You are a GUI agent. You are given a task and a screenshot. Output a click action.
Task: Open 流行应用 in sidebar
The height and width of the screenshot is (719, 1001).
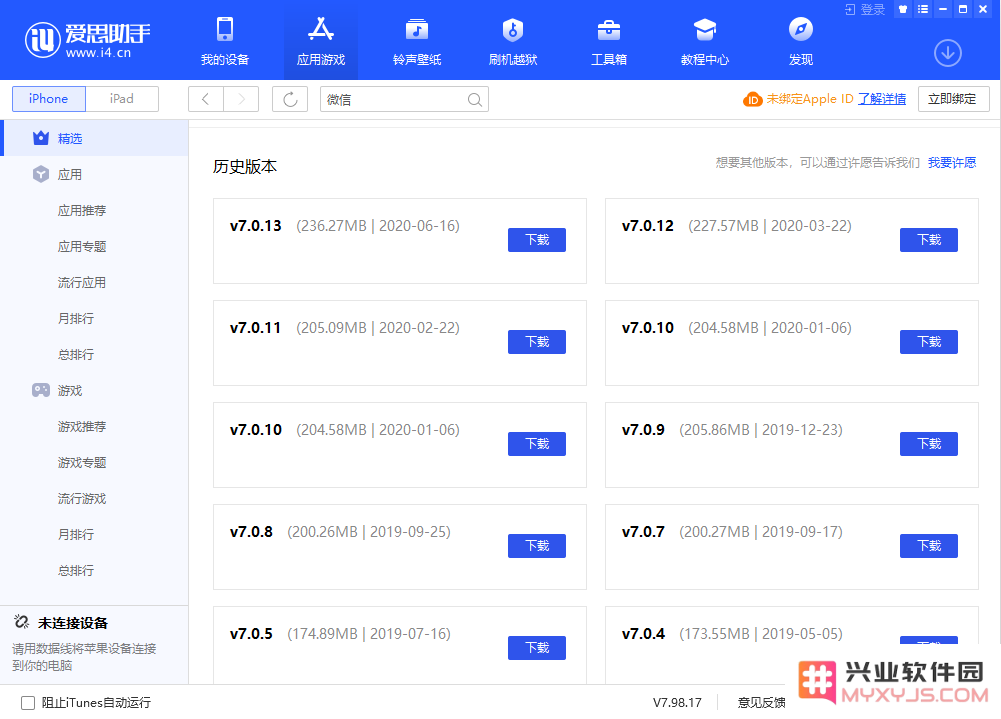click(82, 282)
